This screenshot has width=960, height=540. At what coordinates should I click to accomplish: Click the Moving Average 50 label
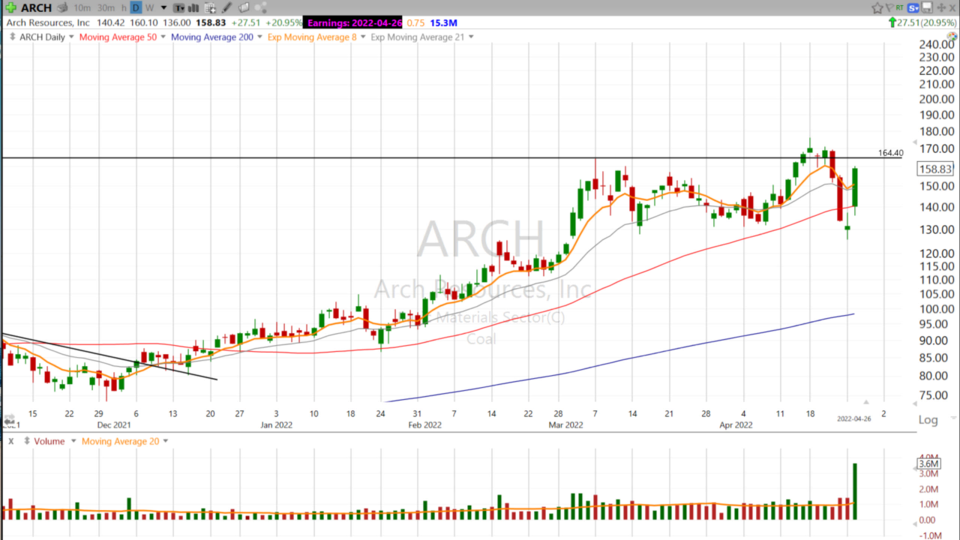(118, 37)
